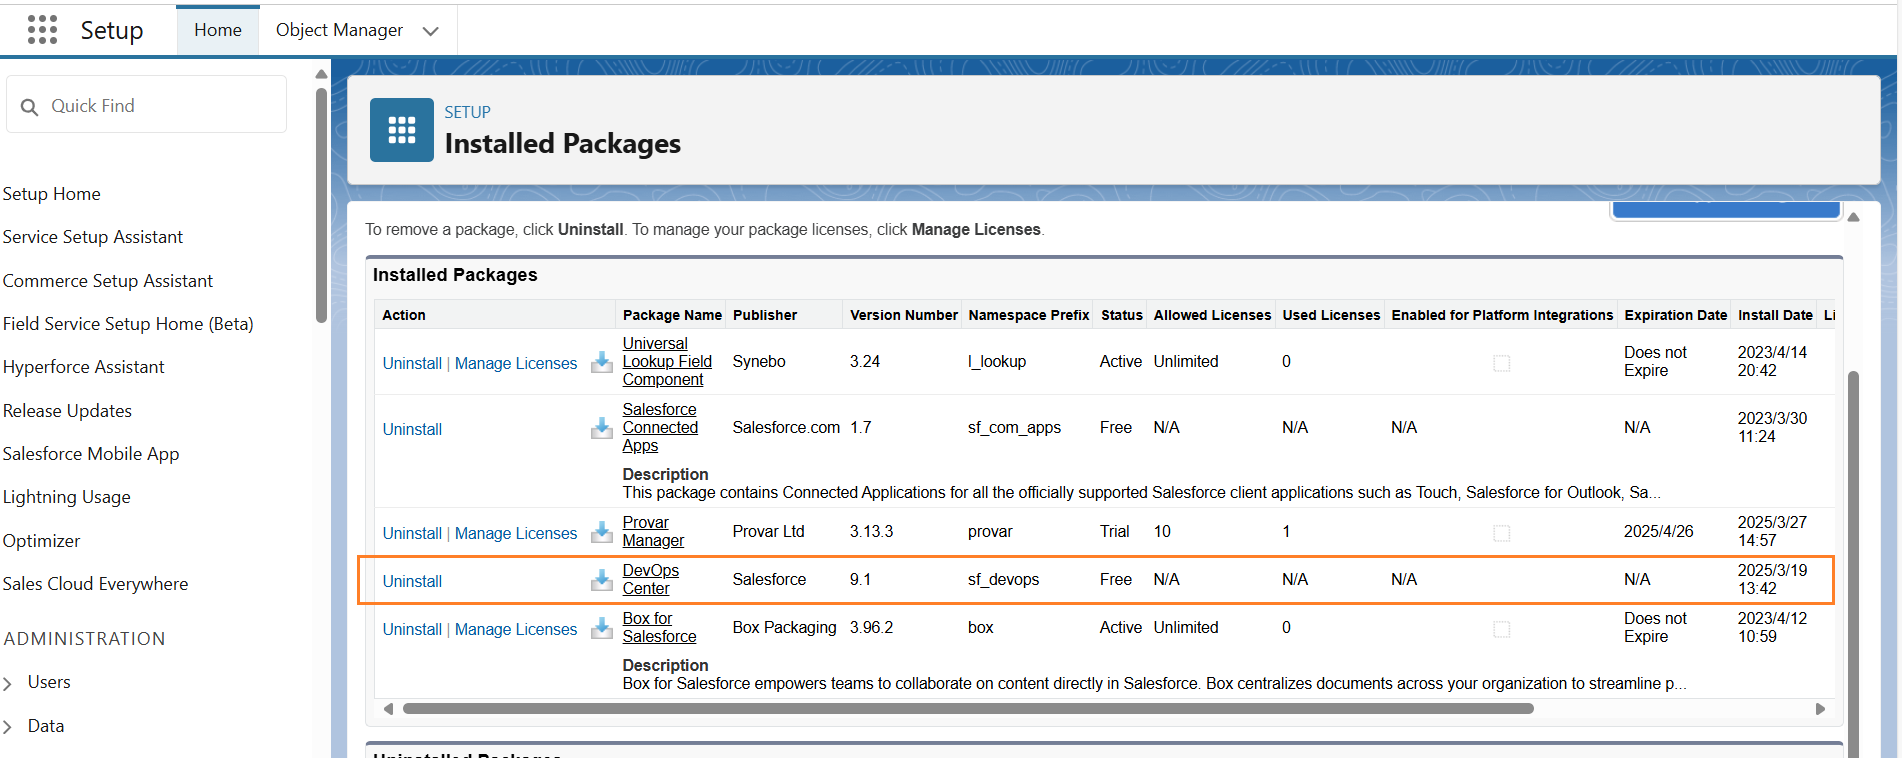The width and height of the screenshot is (1902, 758).
Task: Open Sales Cloud Everywhere
Action: pos(95,584)
